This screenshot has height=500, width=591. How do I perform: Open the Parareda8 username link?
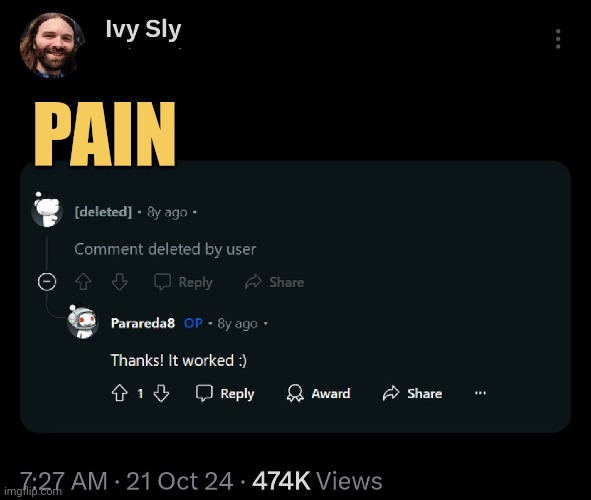pyautogui.click(x=143, y=323)
